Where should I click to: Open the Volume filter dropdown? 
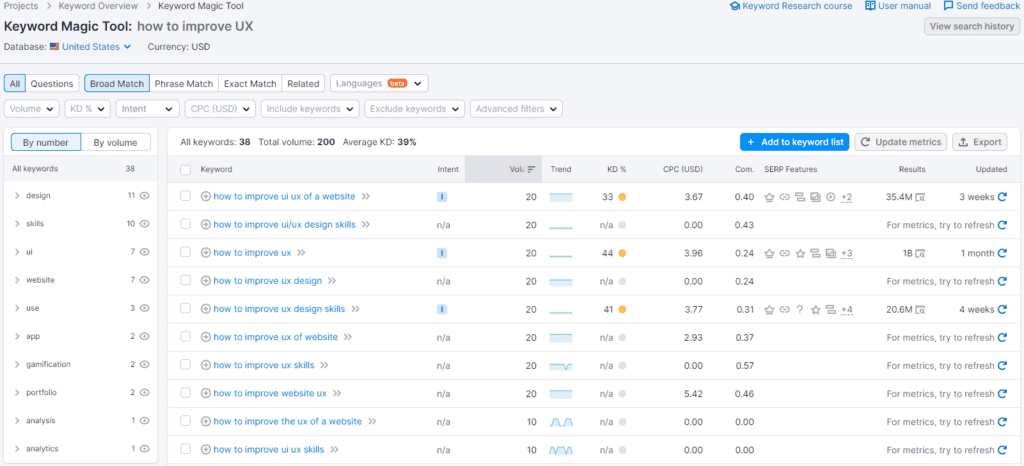coord(32,109)
